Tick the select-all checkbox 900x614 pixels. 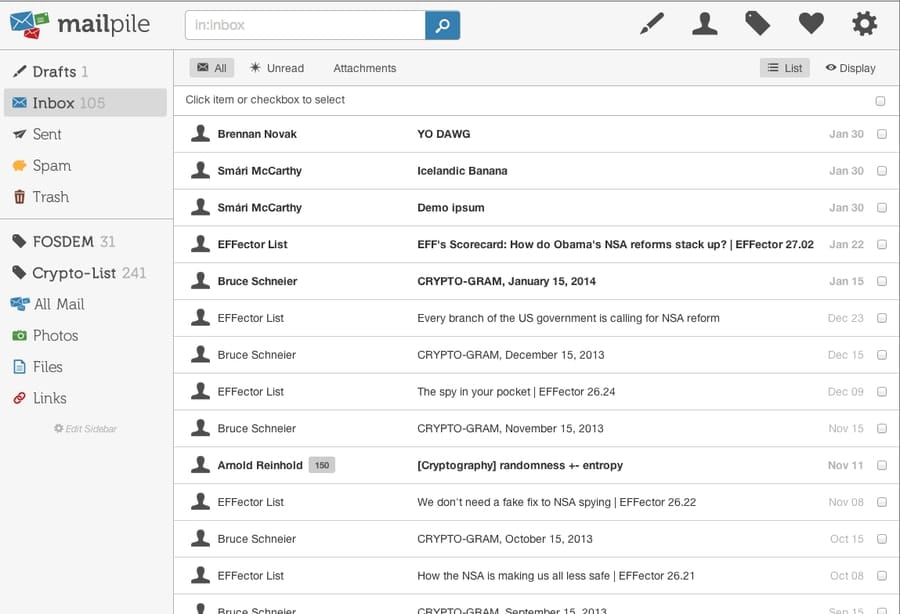(x=880, y=101)
